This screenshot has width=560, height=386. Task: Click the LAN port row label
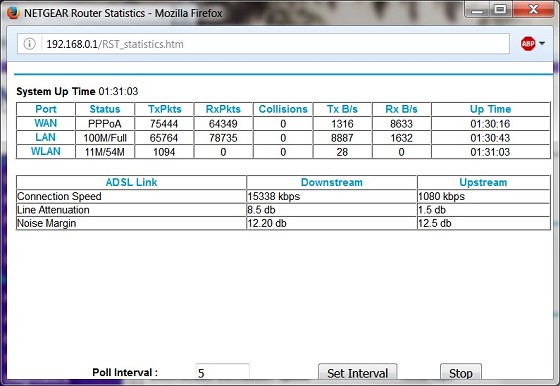pos(45,137)
